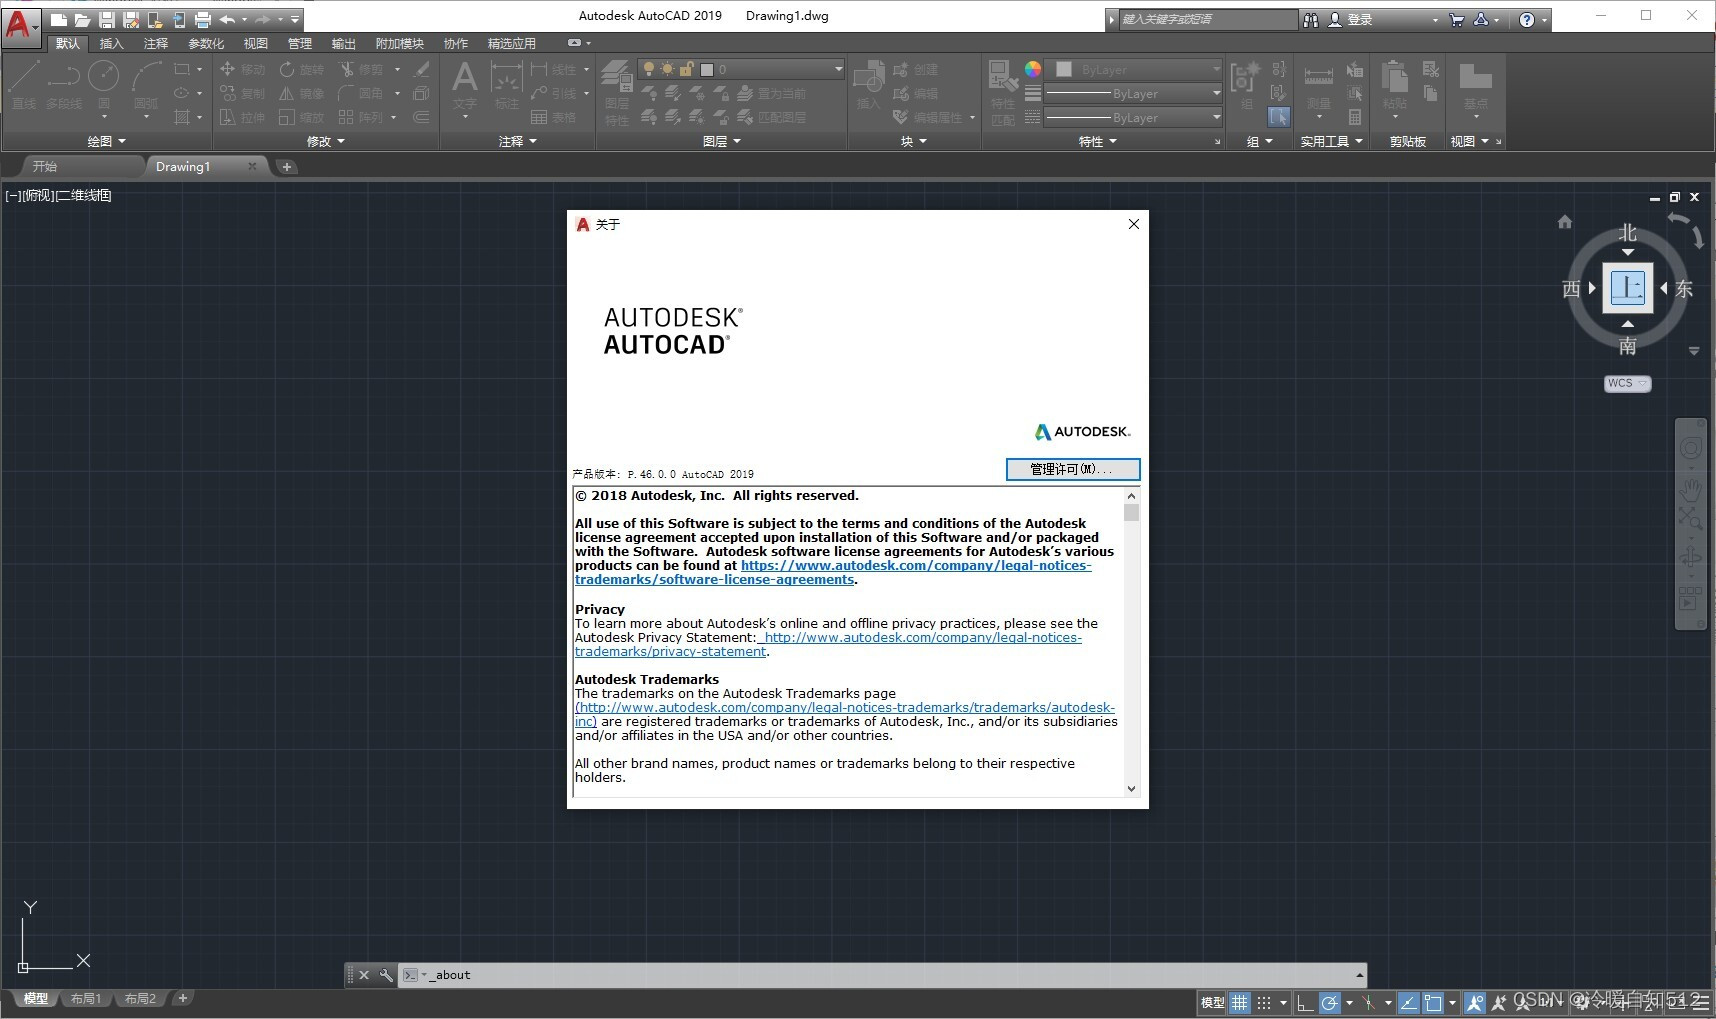Image resolution: width=1716 pixels, height=1019 pixels.
Task: Open the 登录 sign-in dropdown
Action: point(1384,19)
